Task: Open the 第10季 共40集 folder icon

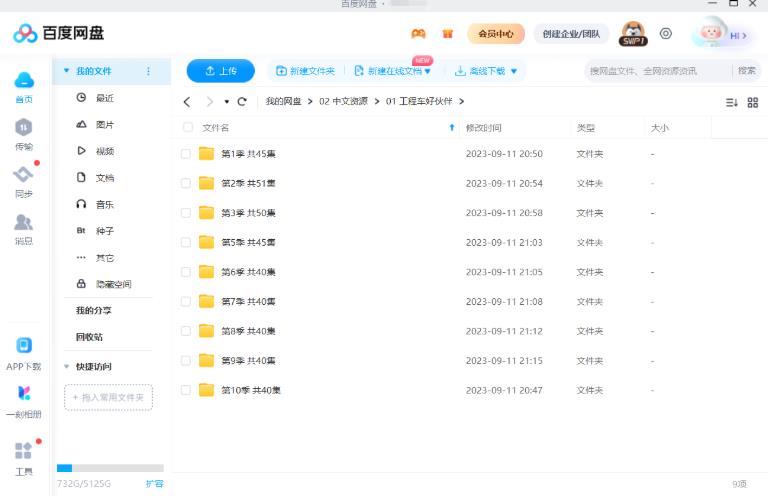Action: click(x=206, y=390)
